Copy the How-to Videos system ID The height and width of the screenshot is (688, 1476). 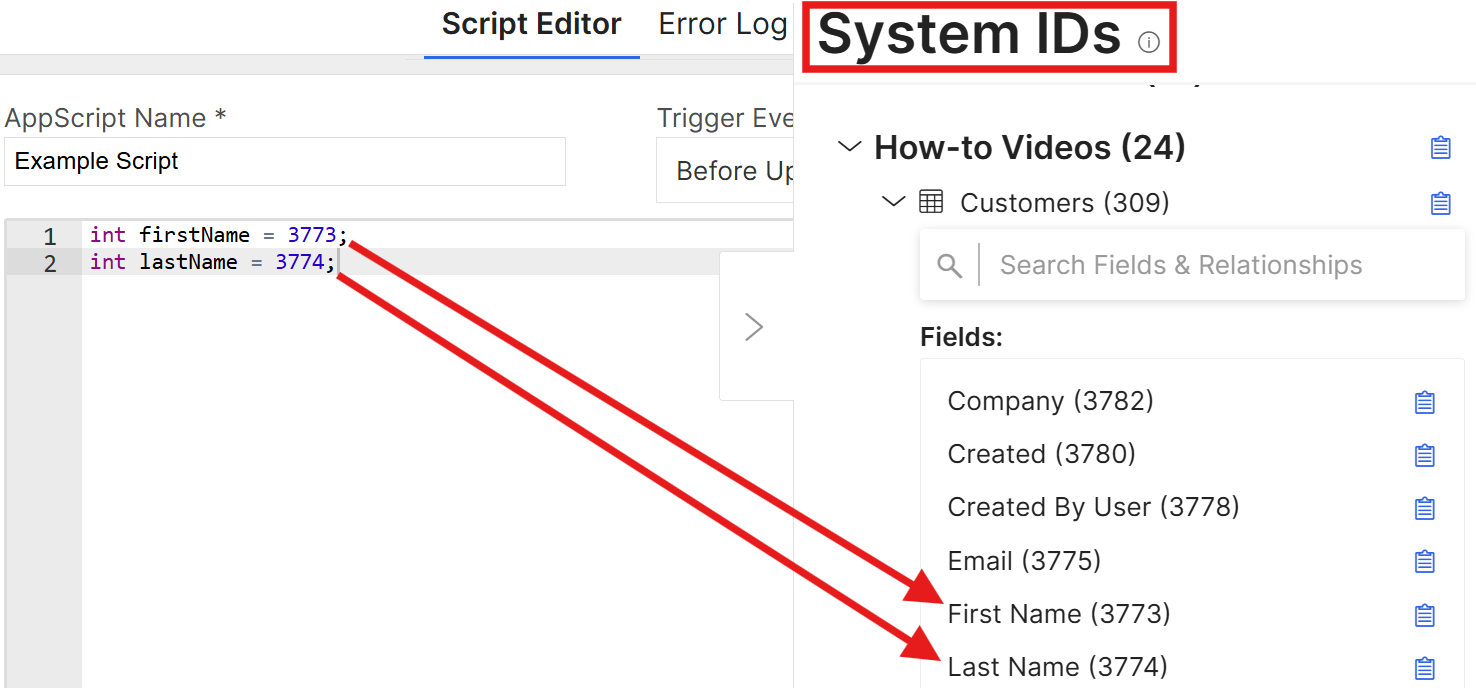[1440, 148]
